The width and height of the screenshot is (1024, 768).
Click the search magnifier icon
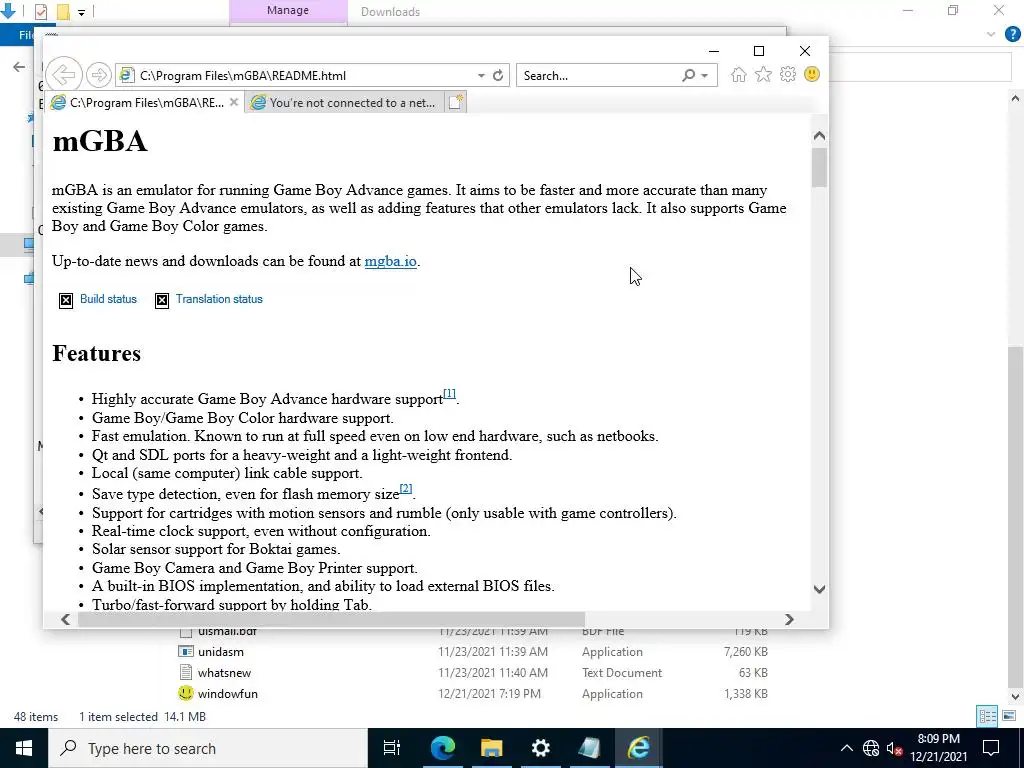[x=688, y=75]
